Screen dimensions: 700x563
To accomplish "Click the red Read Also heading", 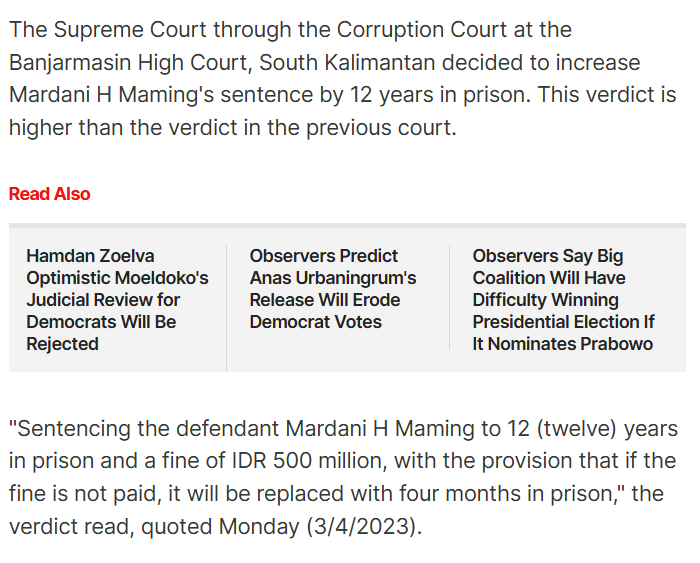I will [50, 194].
